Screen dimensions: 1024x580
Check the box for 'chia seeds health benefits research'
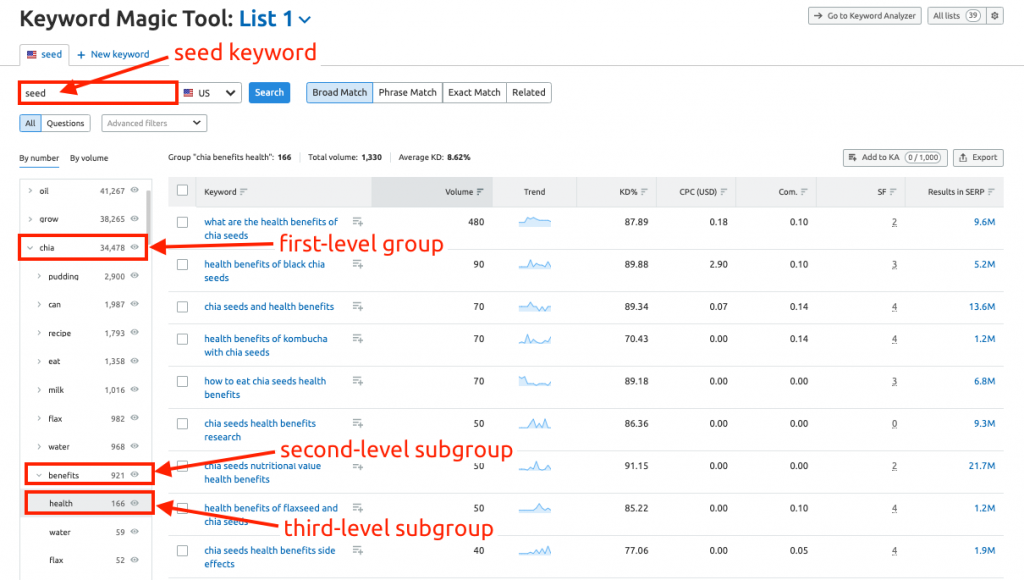click(x=182, y=425)
